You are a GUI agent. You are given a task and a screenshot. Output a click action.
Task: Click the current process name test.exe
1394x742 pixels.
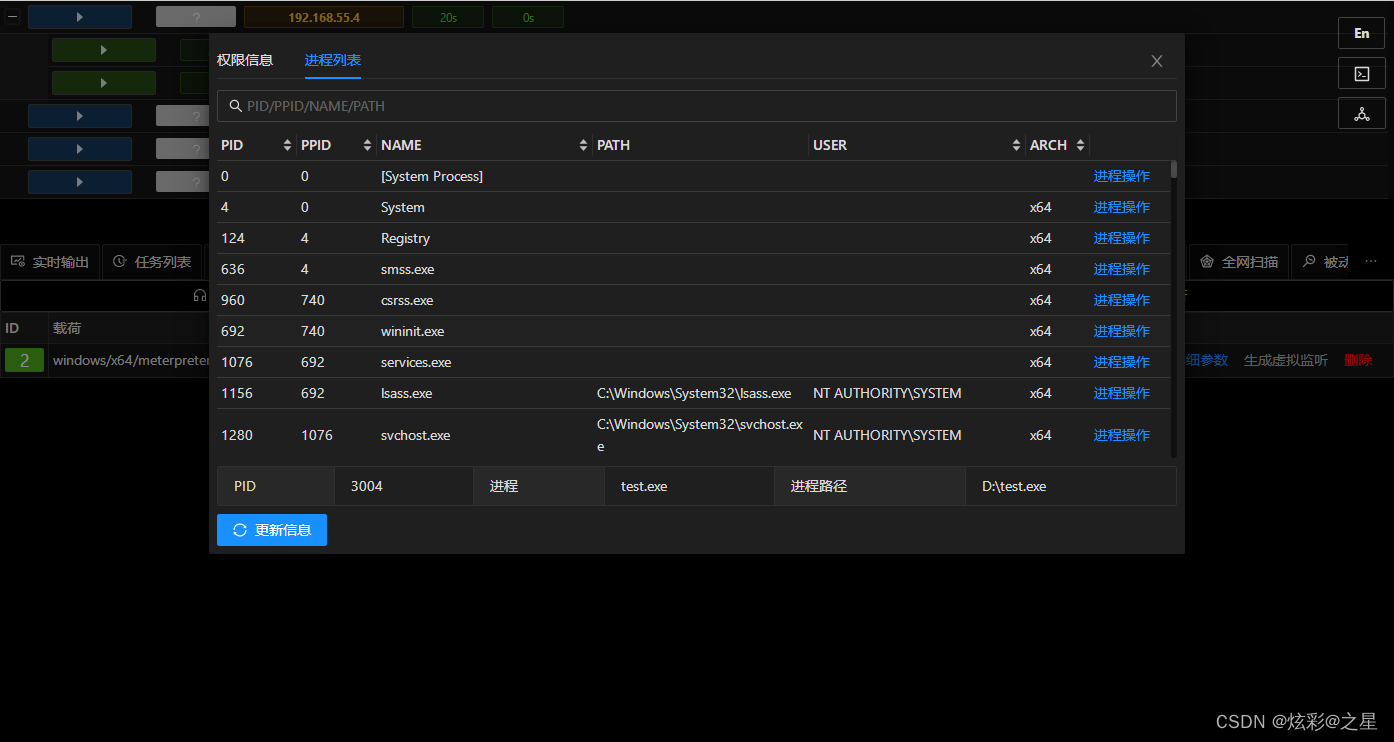click(644, 486)
